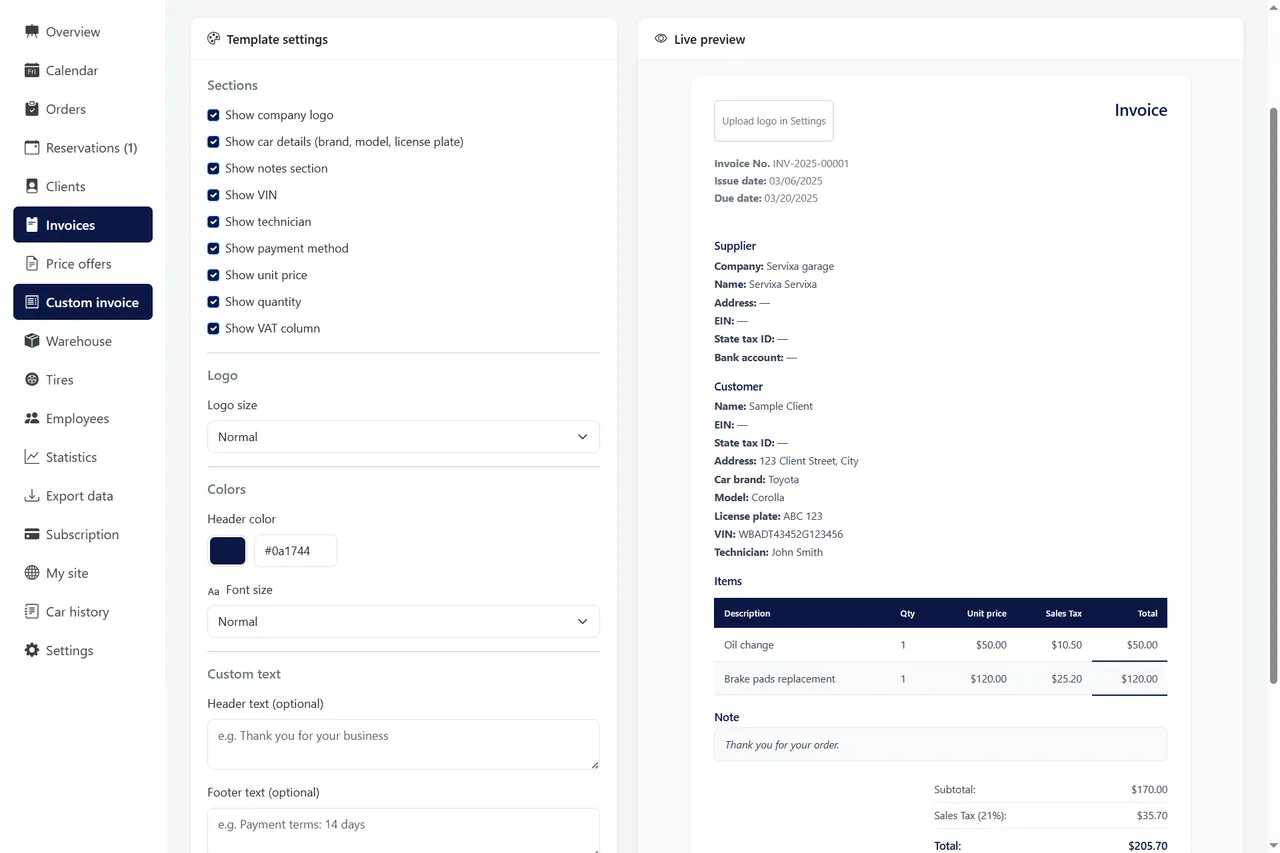Disable Show unit price checkbox

tap(213, 275)
